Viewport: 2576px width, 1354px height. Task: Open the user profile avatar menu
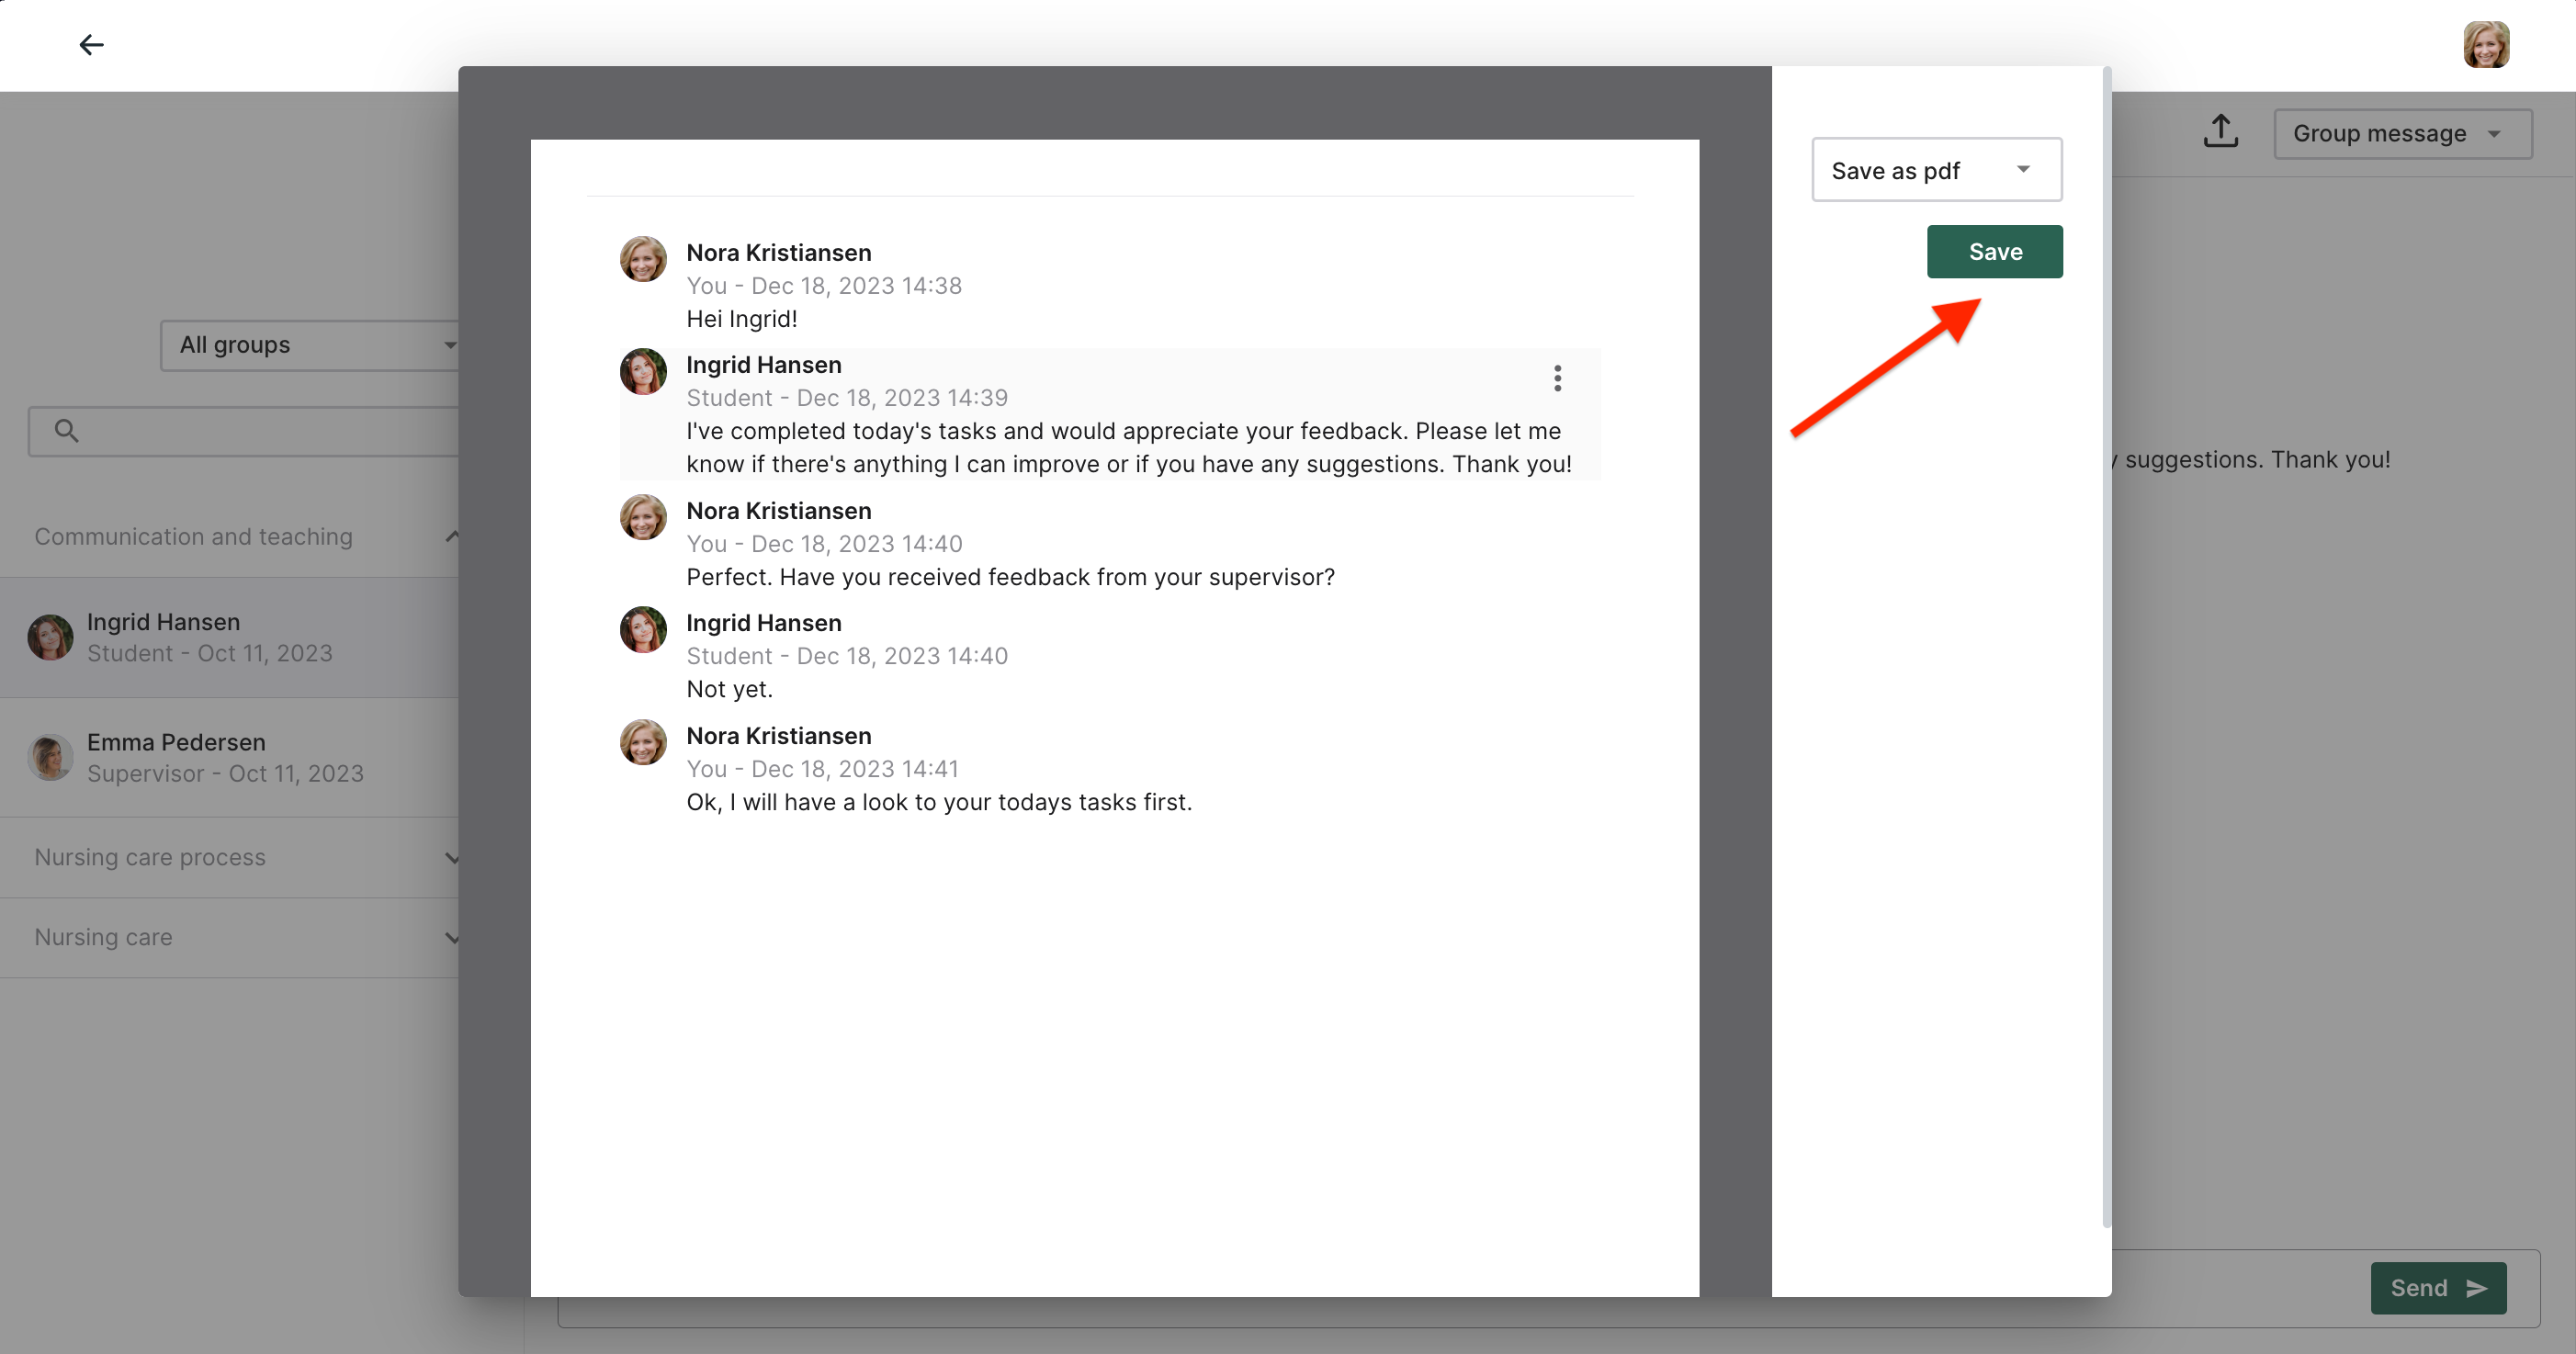(2485, 45)
